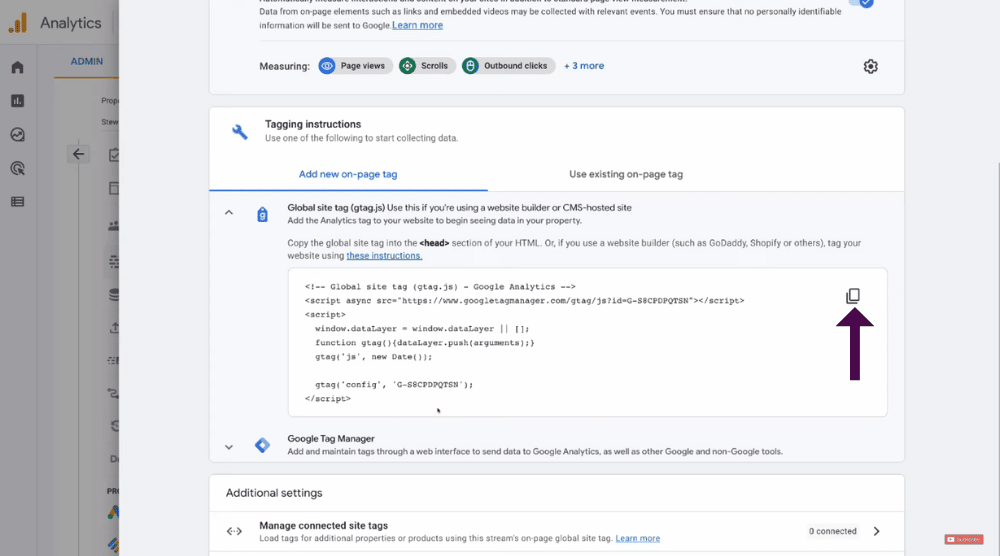This screenshot has width=1000, height=556.
Task: Click the Manage connected site tags row
Action: coord(557,531)
